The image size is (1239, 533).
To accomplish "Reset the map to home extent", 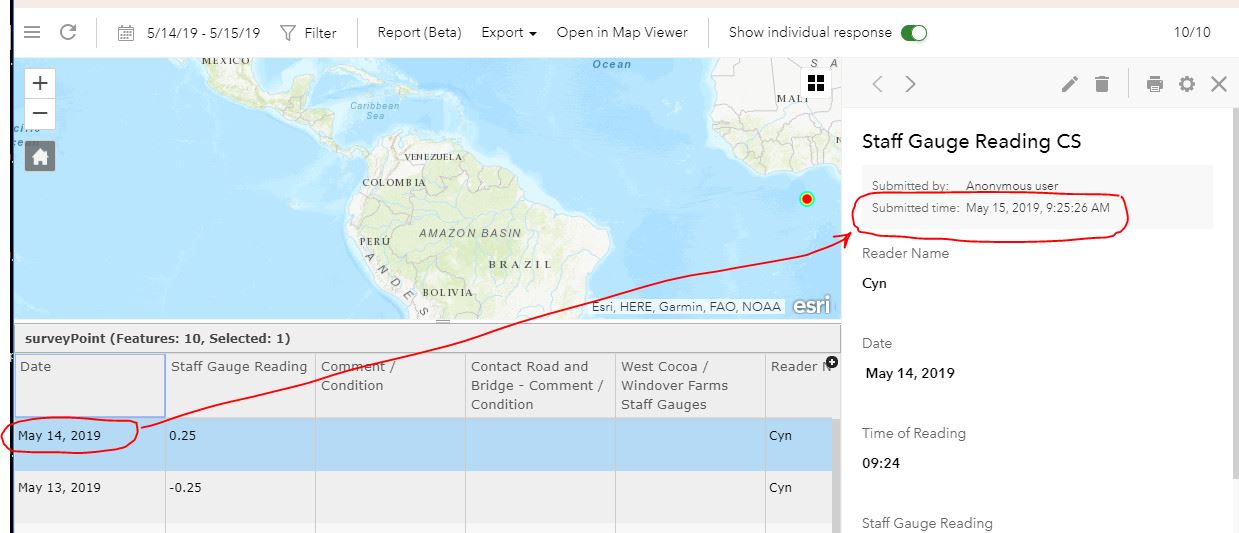I will (x=40, y=157).
